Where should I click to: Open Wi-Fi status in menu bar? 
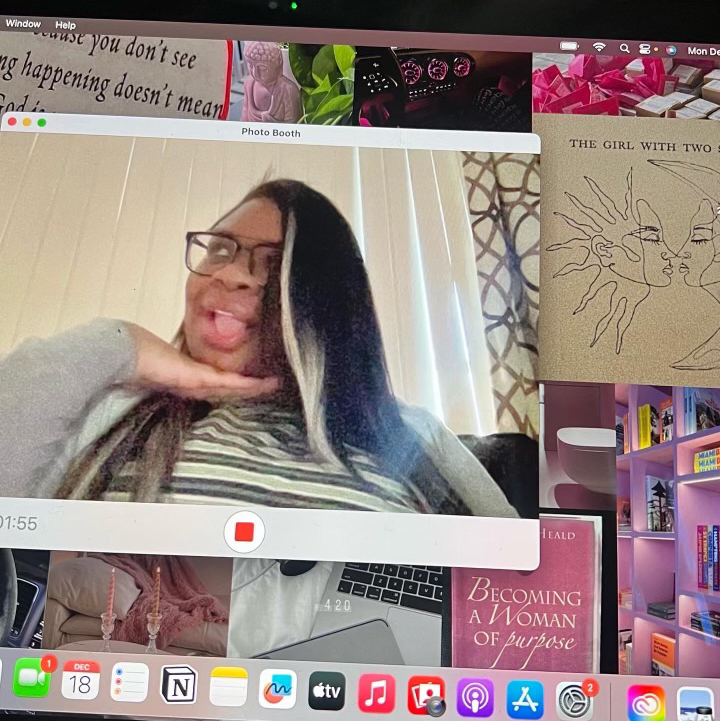tap(599, 47)
